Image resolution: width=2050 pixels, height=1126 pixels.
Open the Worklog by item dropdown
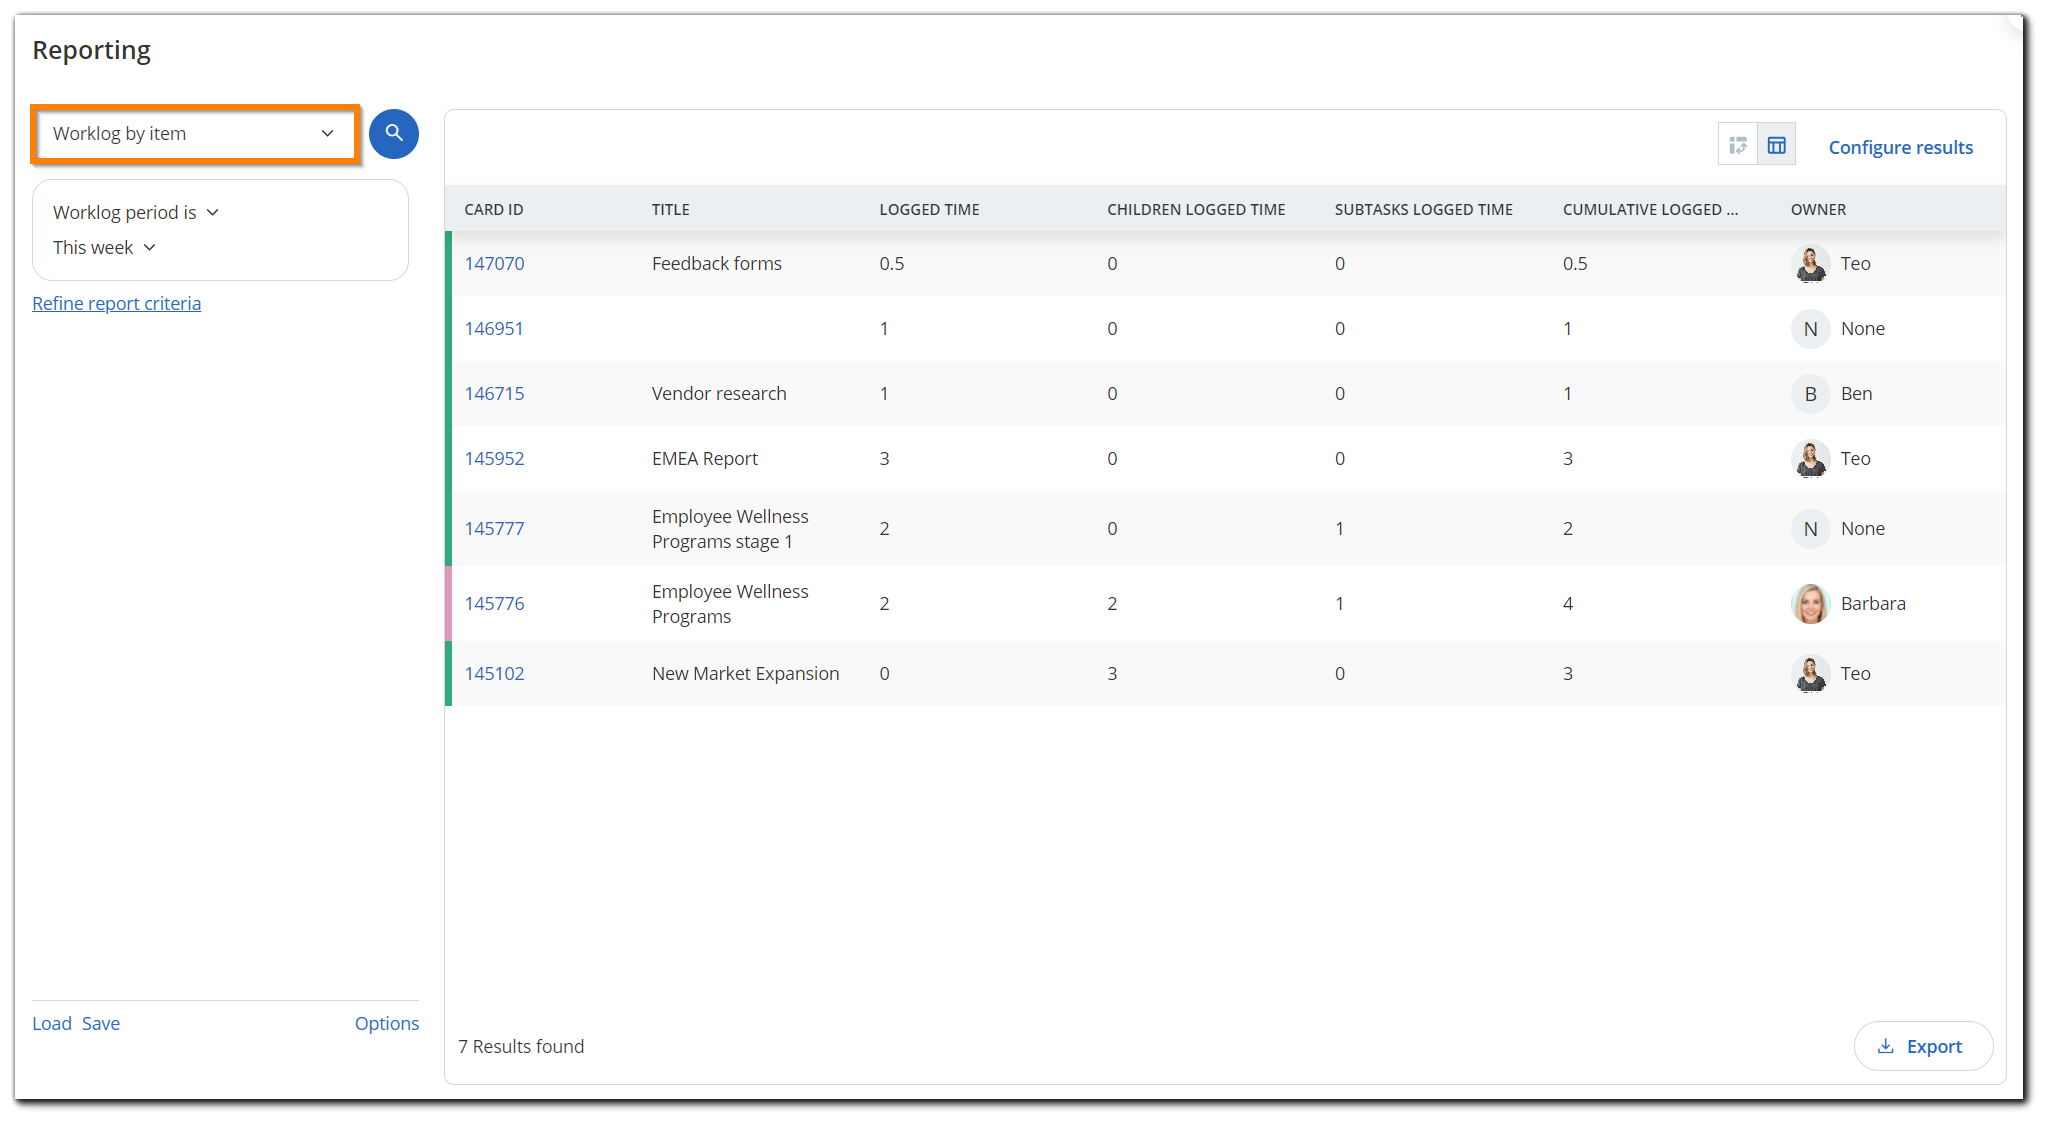[x=194, y=134]
